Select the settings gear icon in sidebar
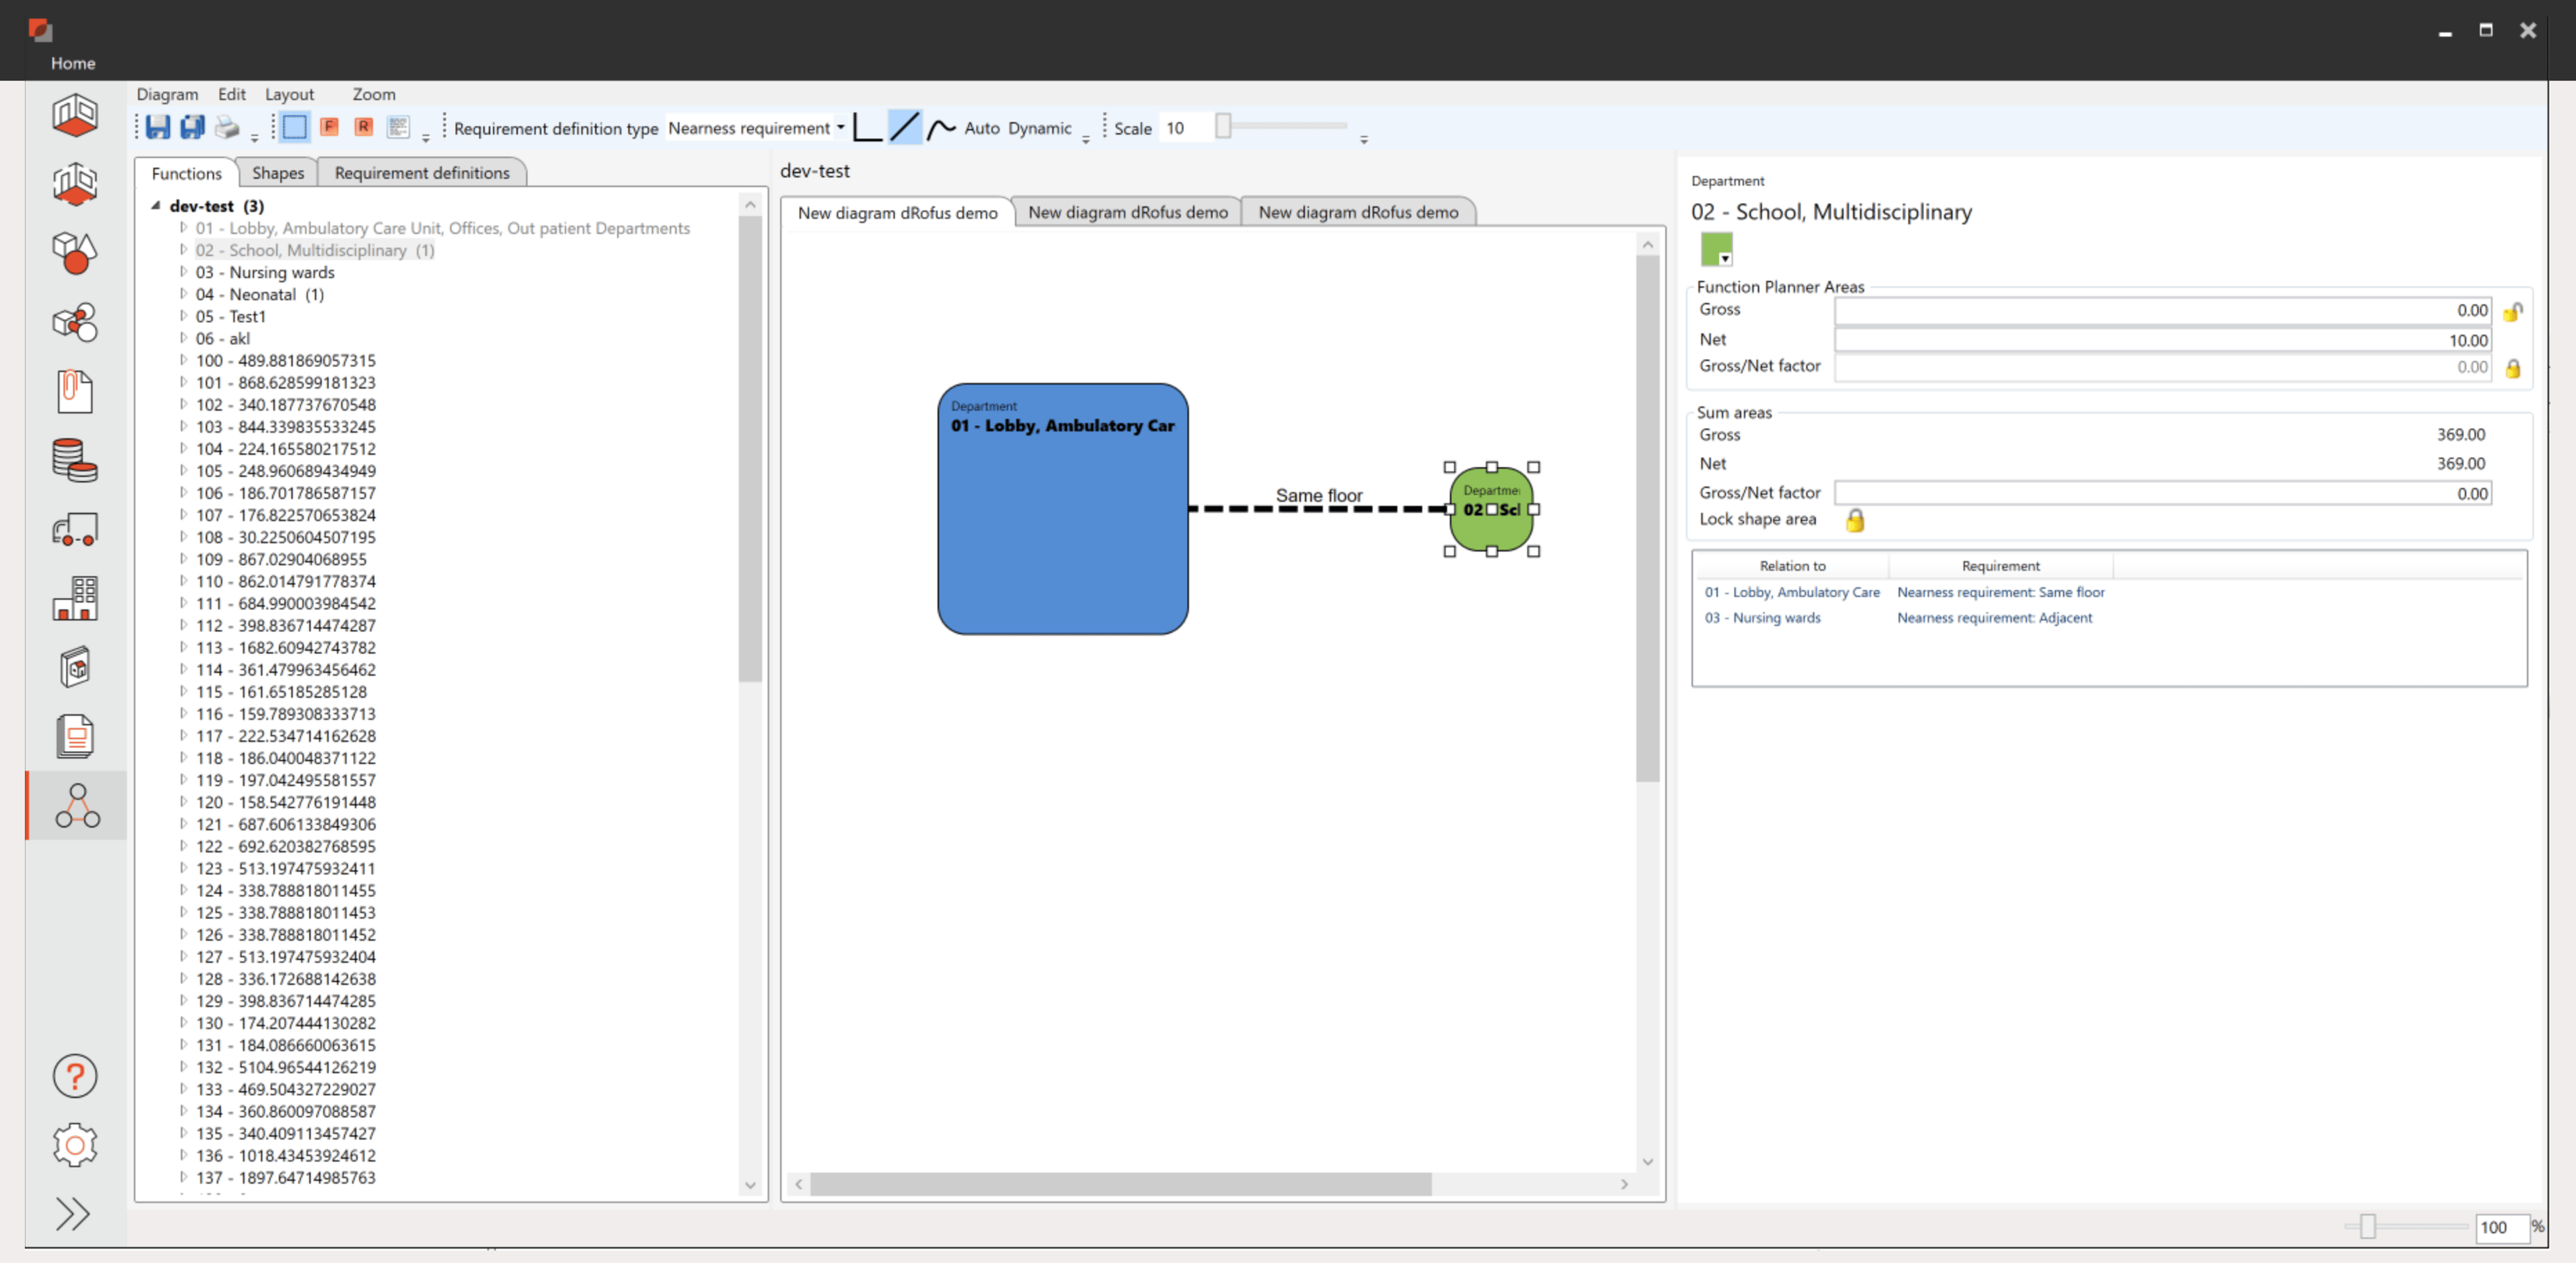2576x1263 pixels. 76,1144
